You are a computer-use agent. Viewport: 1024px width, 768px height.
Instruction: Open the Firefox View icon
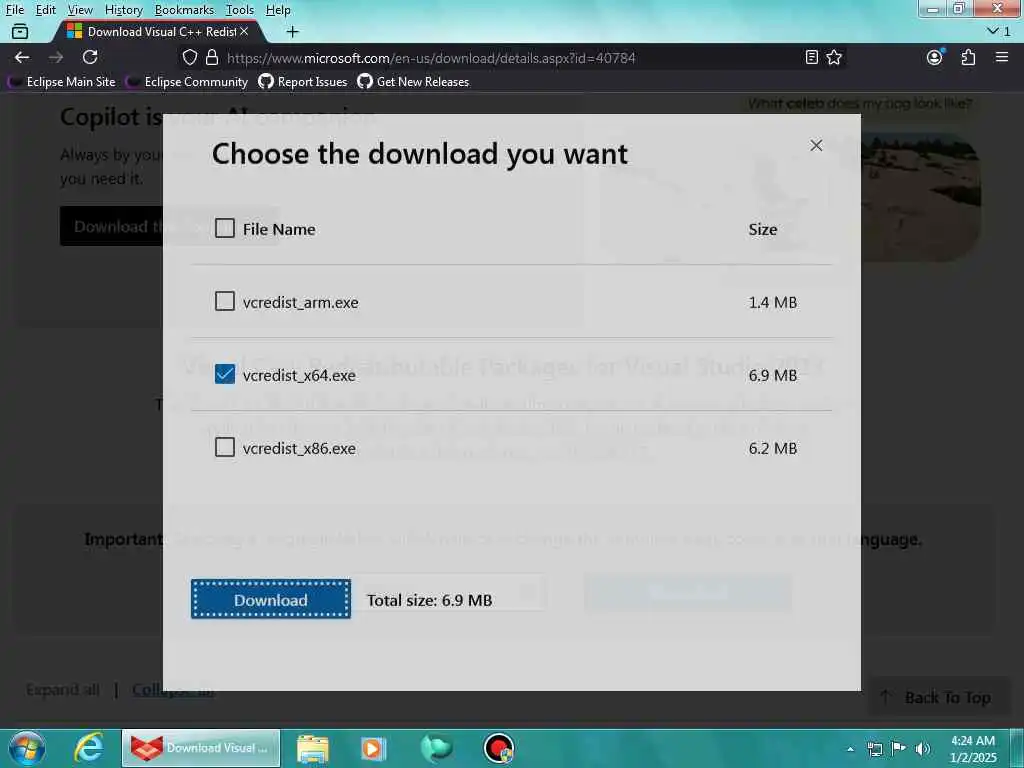[x=20, y=31]
